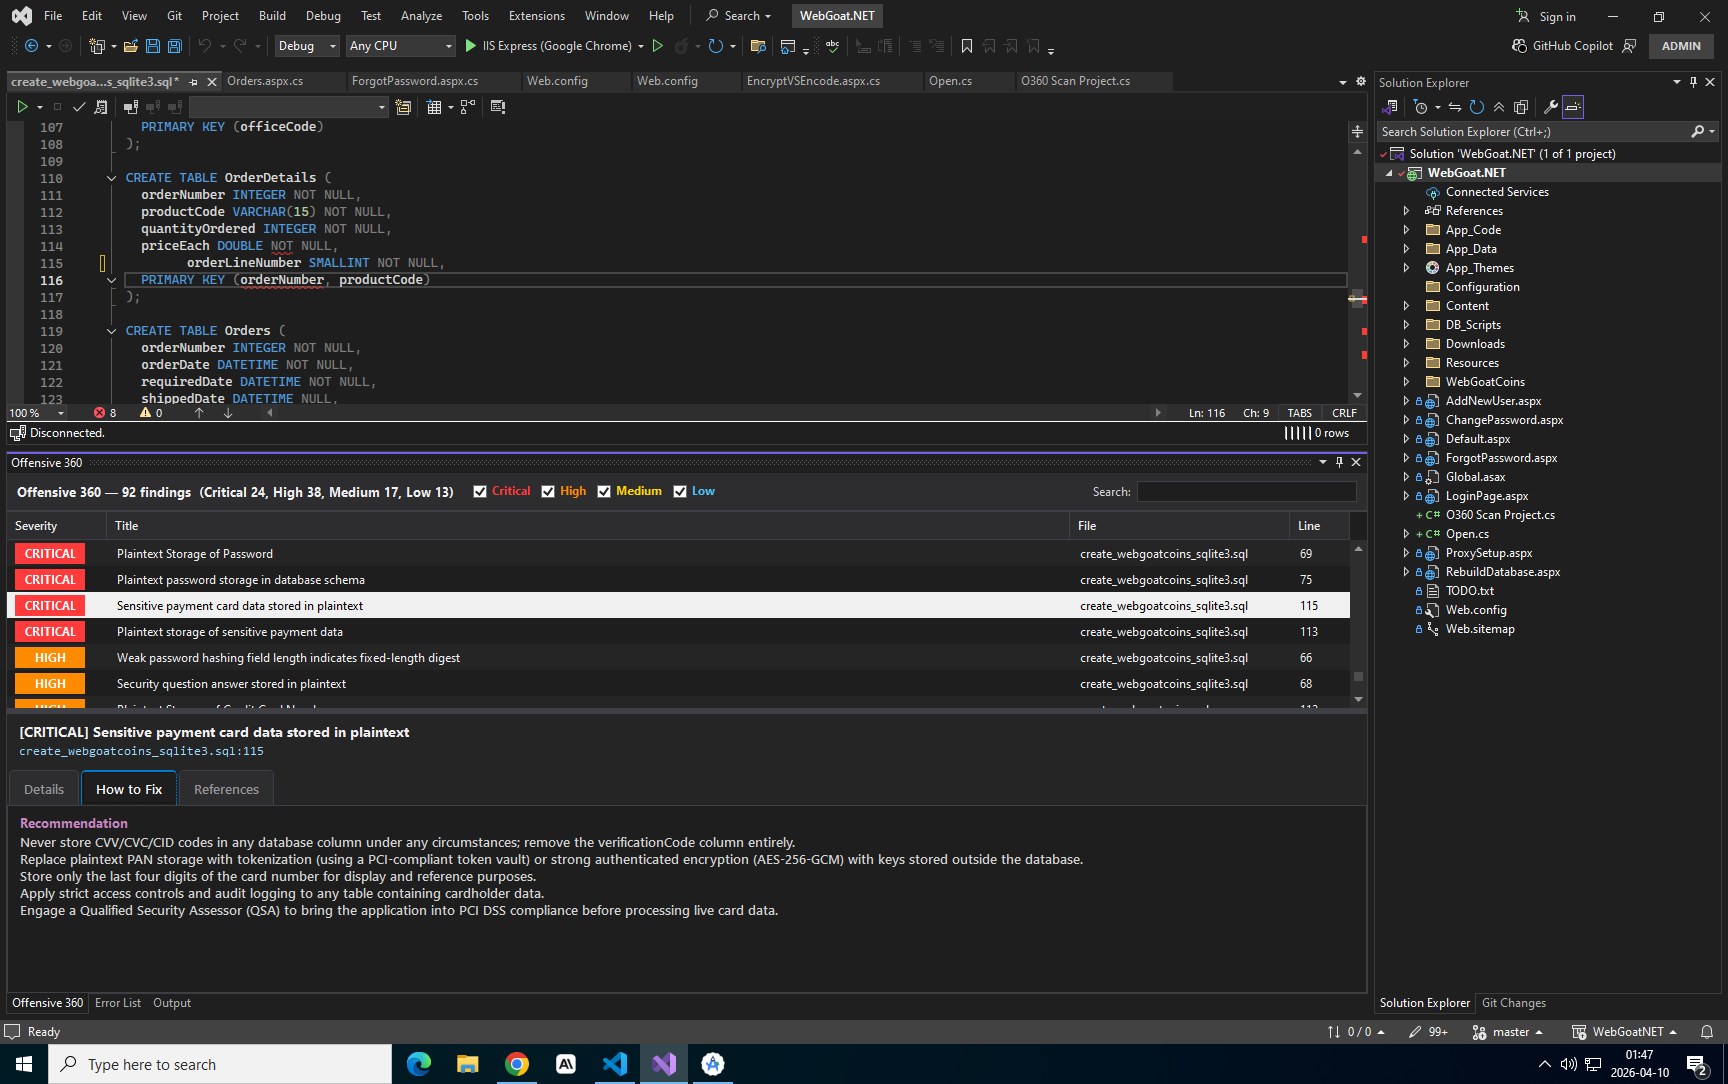Screen dimensions: 1728x1084
Task: Launch Google Chrome from the taskbar
Action: pyautogui.click(x=517, y=1064)
